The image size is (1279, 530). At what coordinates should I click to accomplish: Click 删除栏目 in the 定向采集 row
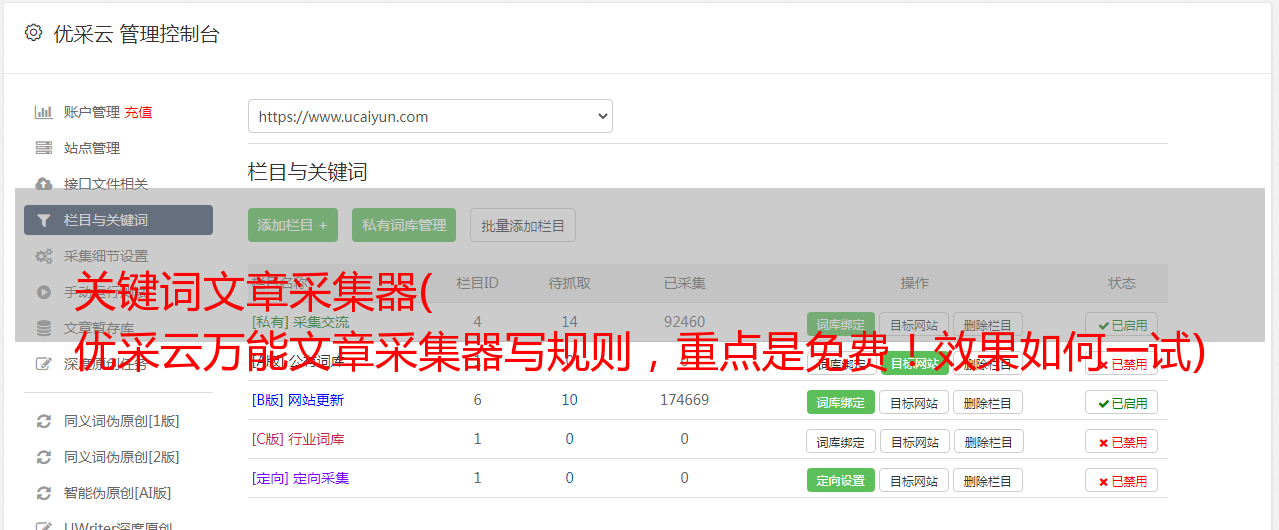[x=988, y=480]
